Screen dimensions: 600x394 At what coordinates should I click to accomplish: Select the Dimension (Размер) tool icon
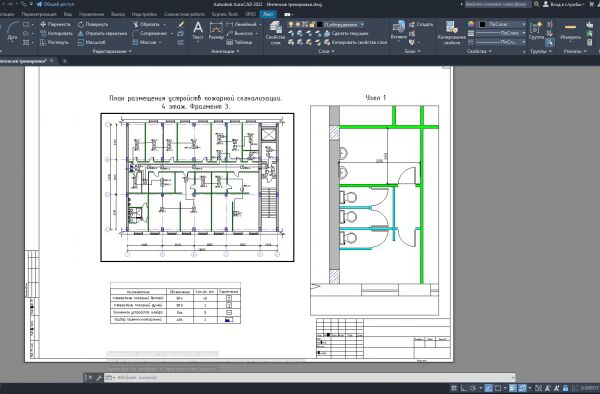point(216,30)
